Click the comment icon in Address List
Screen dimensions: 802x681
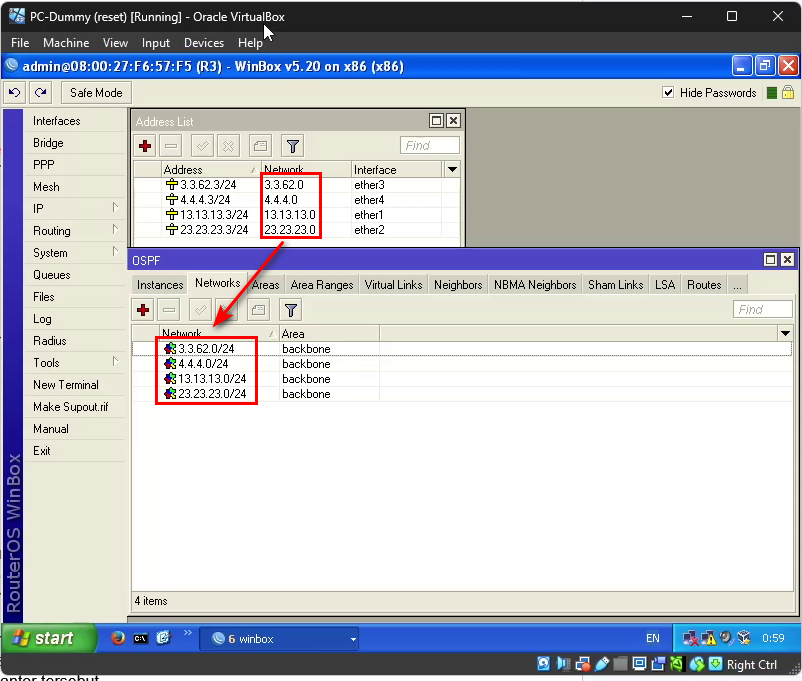coord(260,146)
